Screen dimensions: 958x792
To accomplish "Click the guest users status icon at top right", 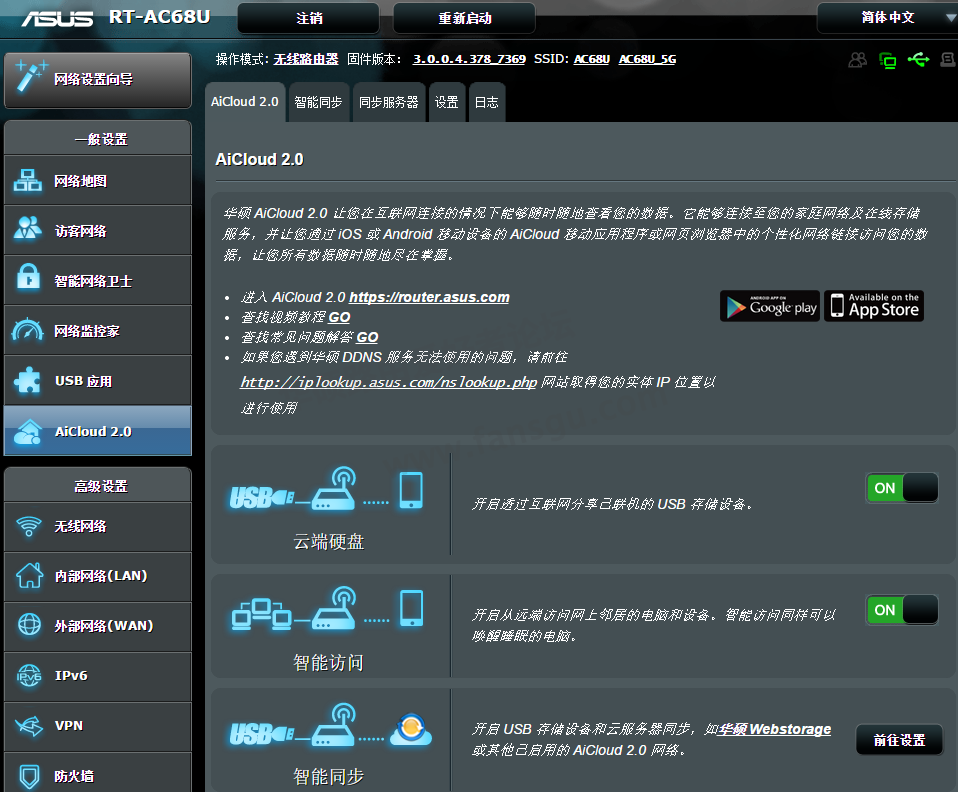I will pos(858,59).
